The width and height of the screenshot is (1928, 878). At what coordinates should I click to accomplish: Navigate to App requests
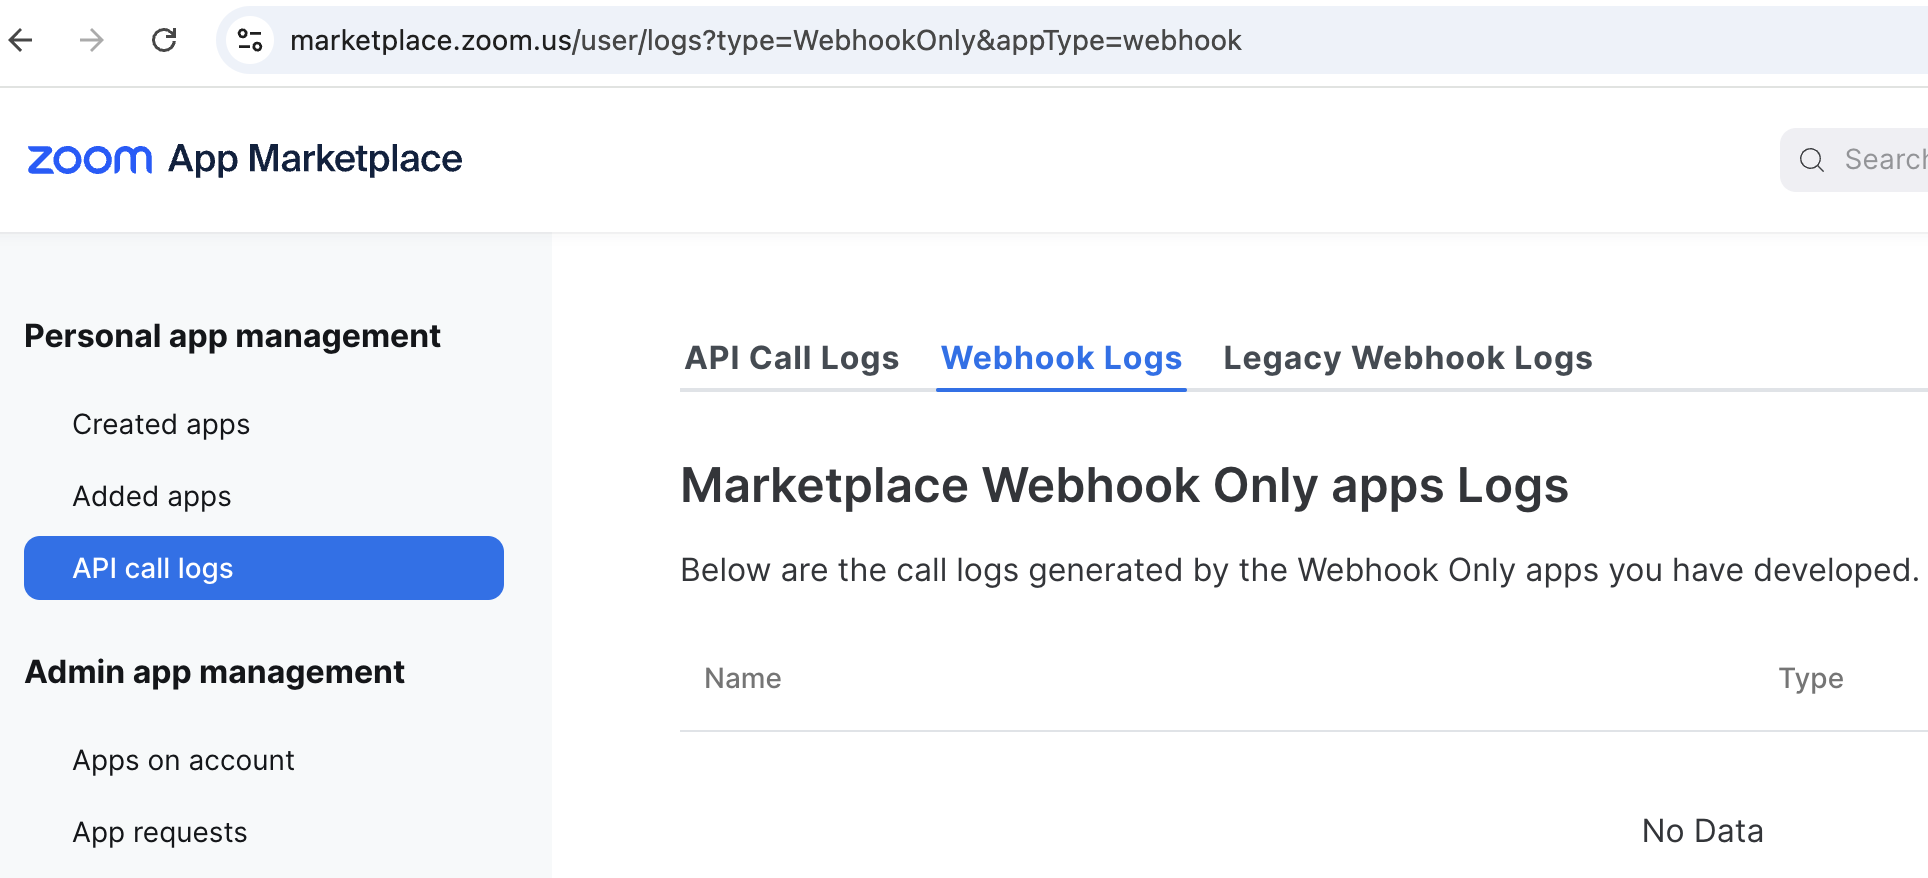coord(160,832)
